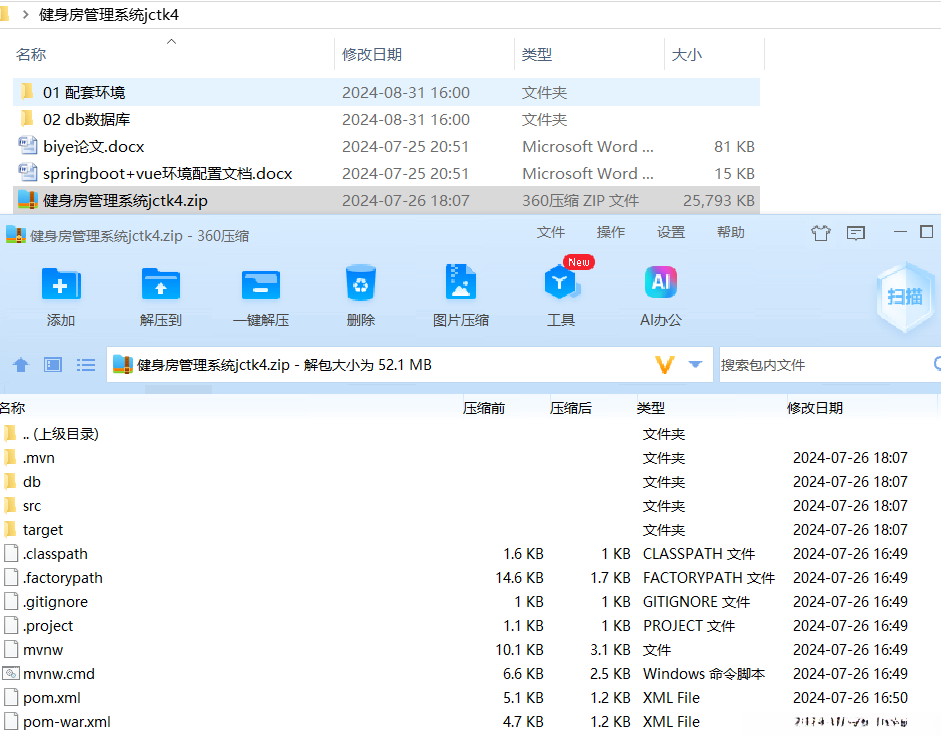This screenshot has width=941, height=741.
Task: Sort Explorer files by 类型 header
Action: 537,55
